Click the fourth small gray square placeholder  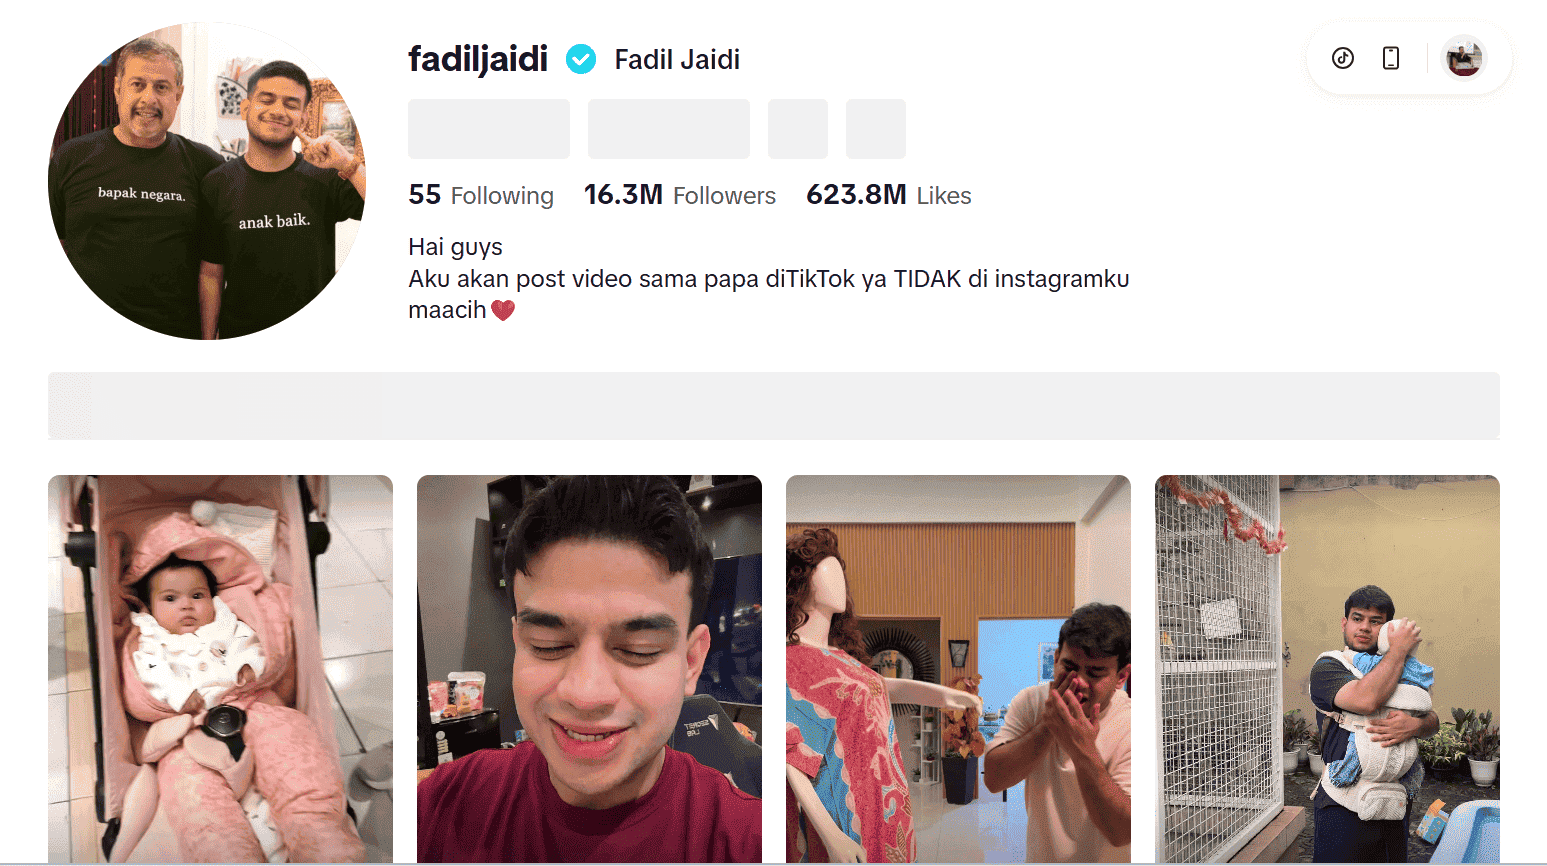pos(876,129)
